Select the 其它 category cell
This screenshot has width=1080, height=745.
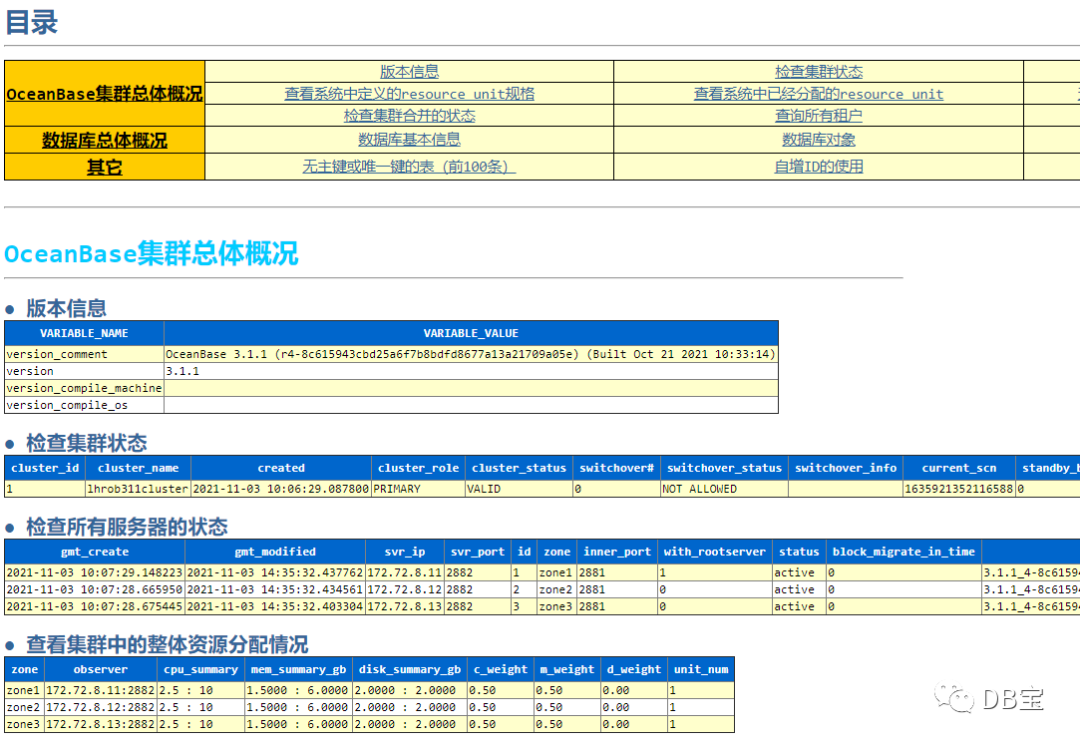pyautogui.click(x=105, y=167)
